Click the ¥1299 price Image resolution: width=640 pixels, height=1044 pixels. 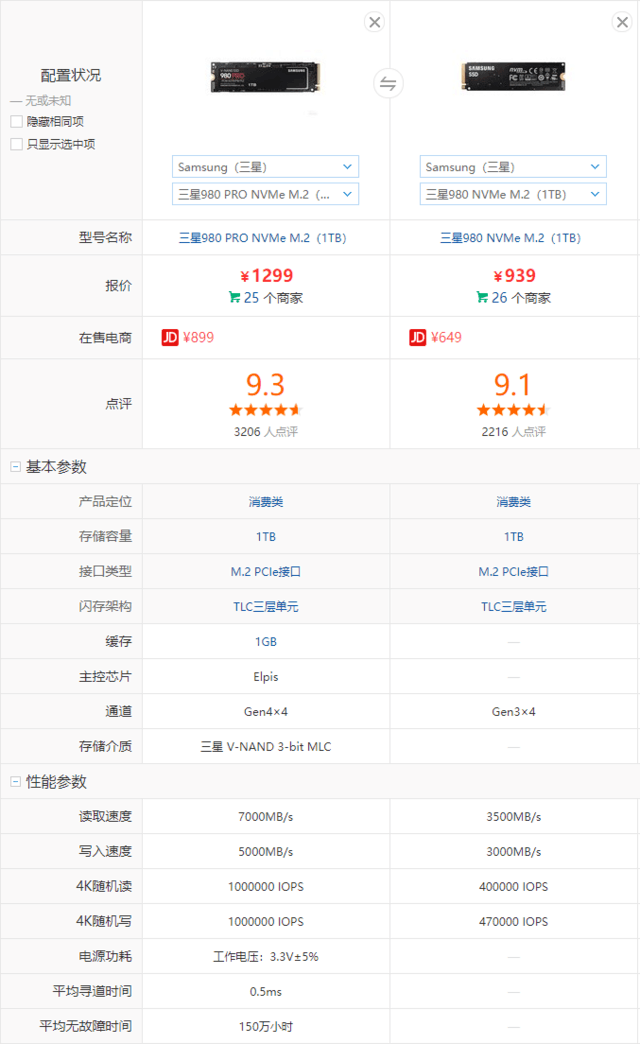click(266, 276)
